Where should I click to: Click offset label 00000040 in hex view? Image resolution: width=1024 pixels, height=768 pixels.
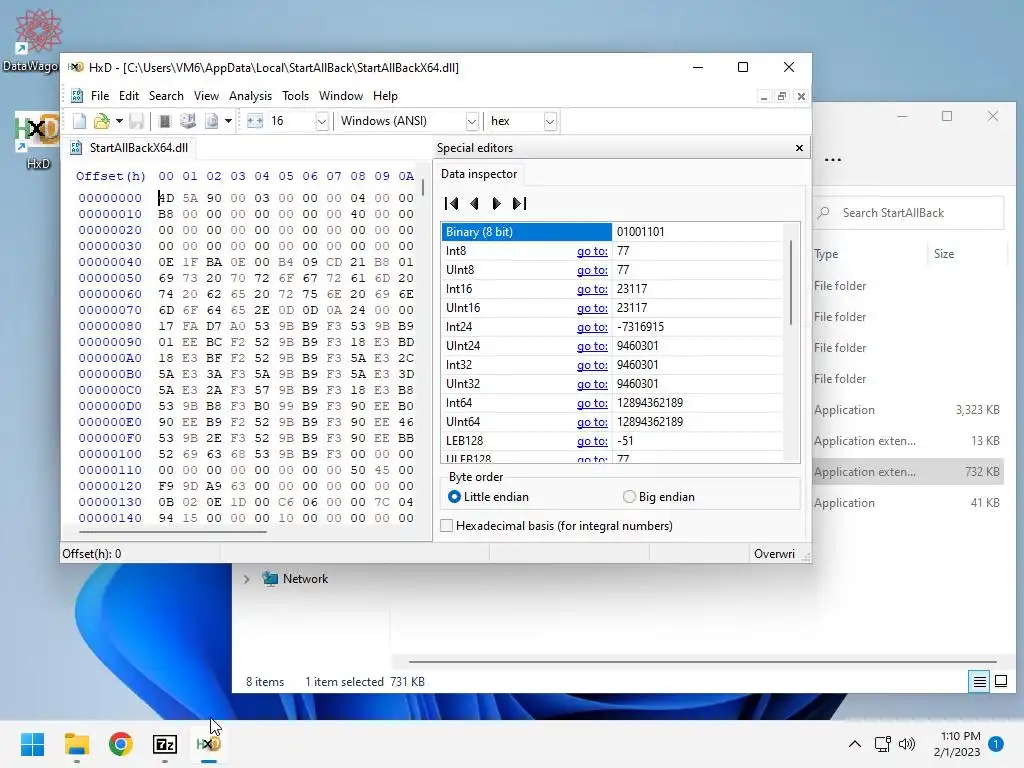(x=110, y=262)
